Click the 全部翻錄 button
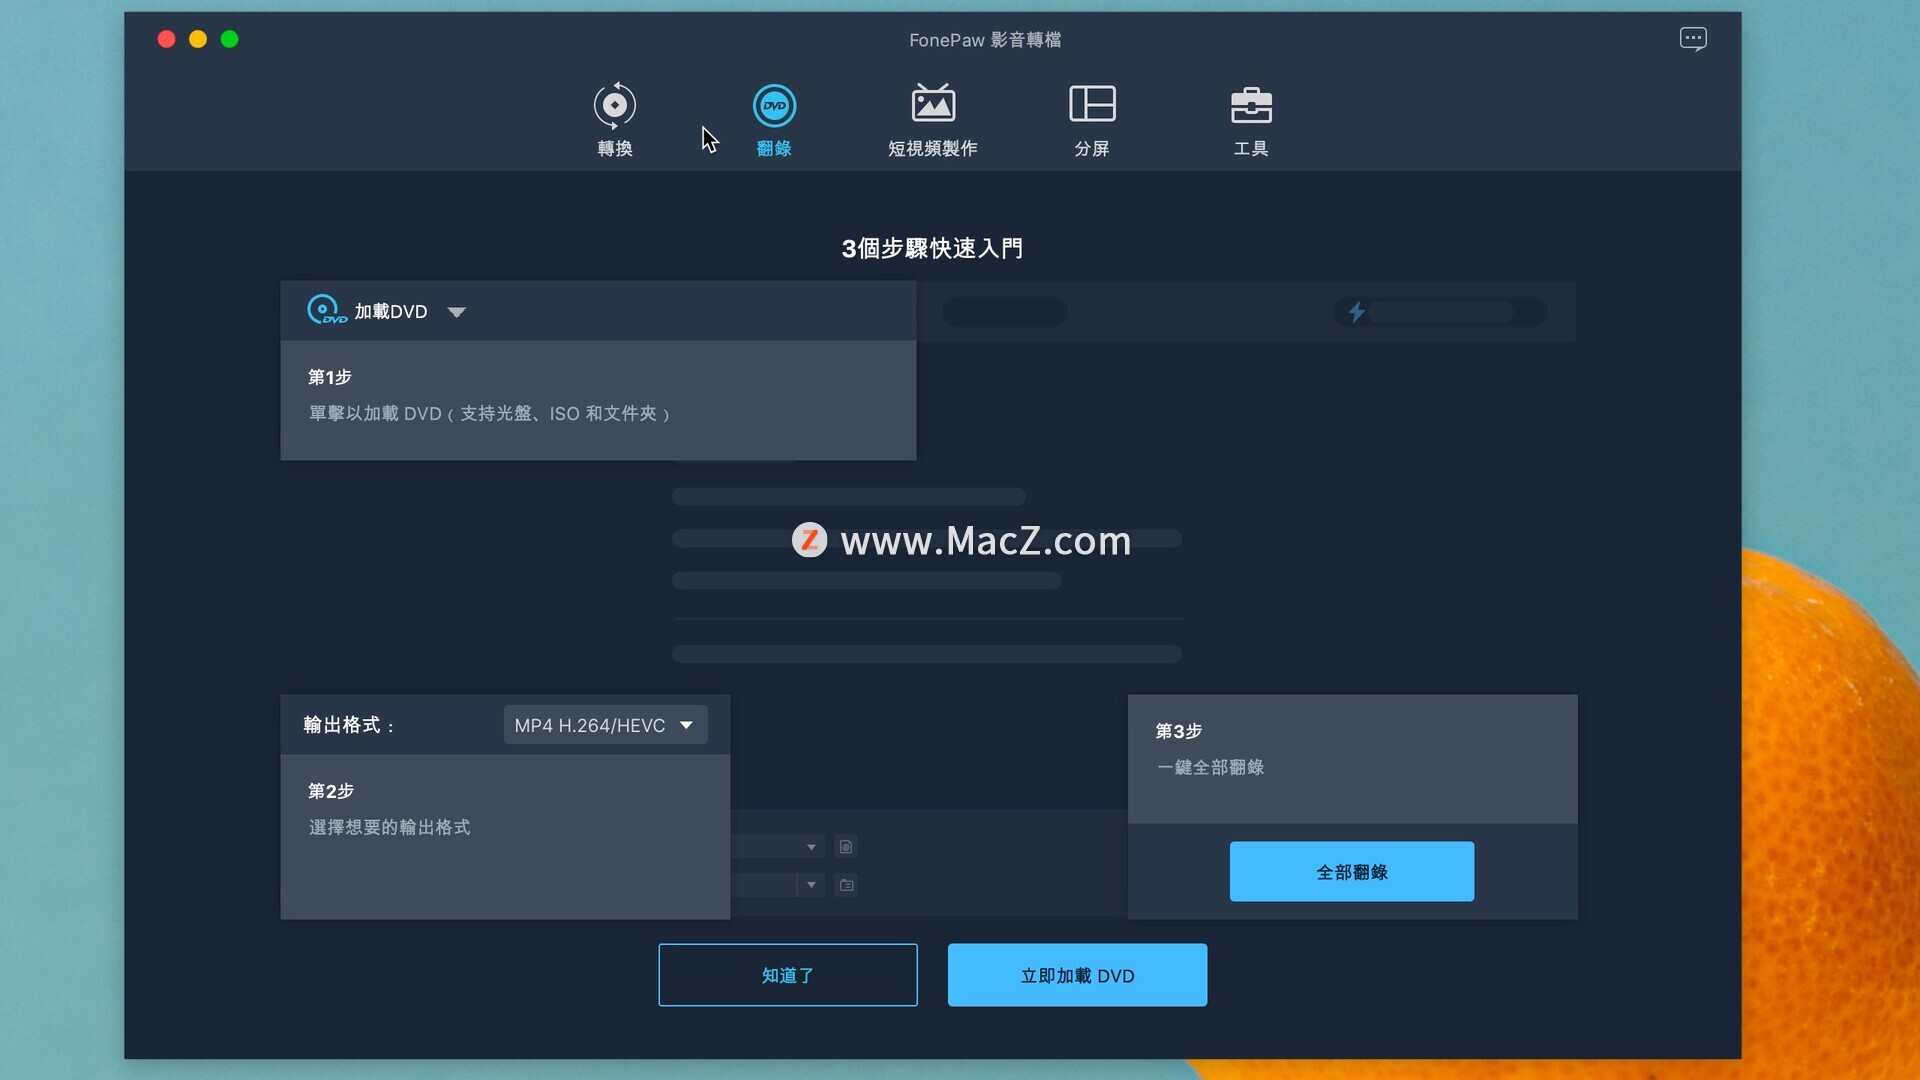The image size is (1920, 1080). pos(1351,871)
